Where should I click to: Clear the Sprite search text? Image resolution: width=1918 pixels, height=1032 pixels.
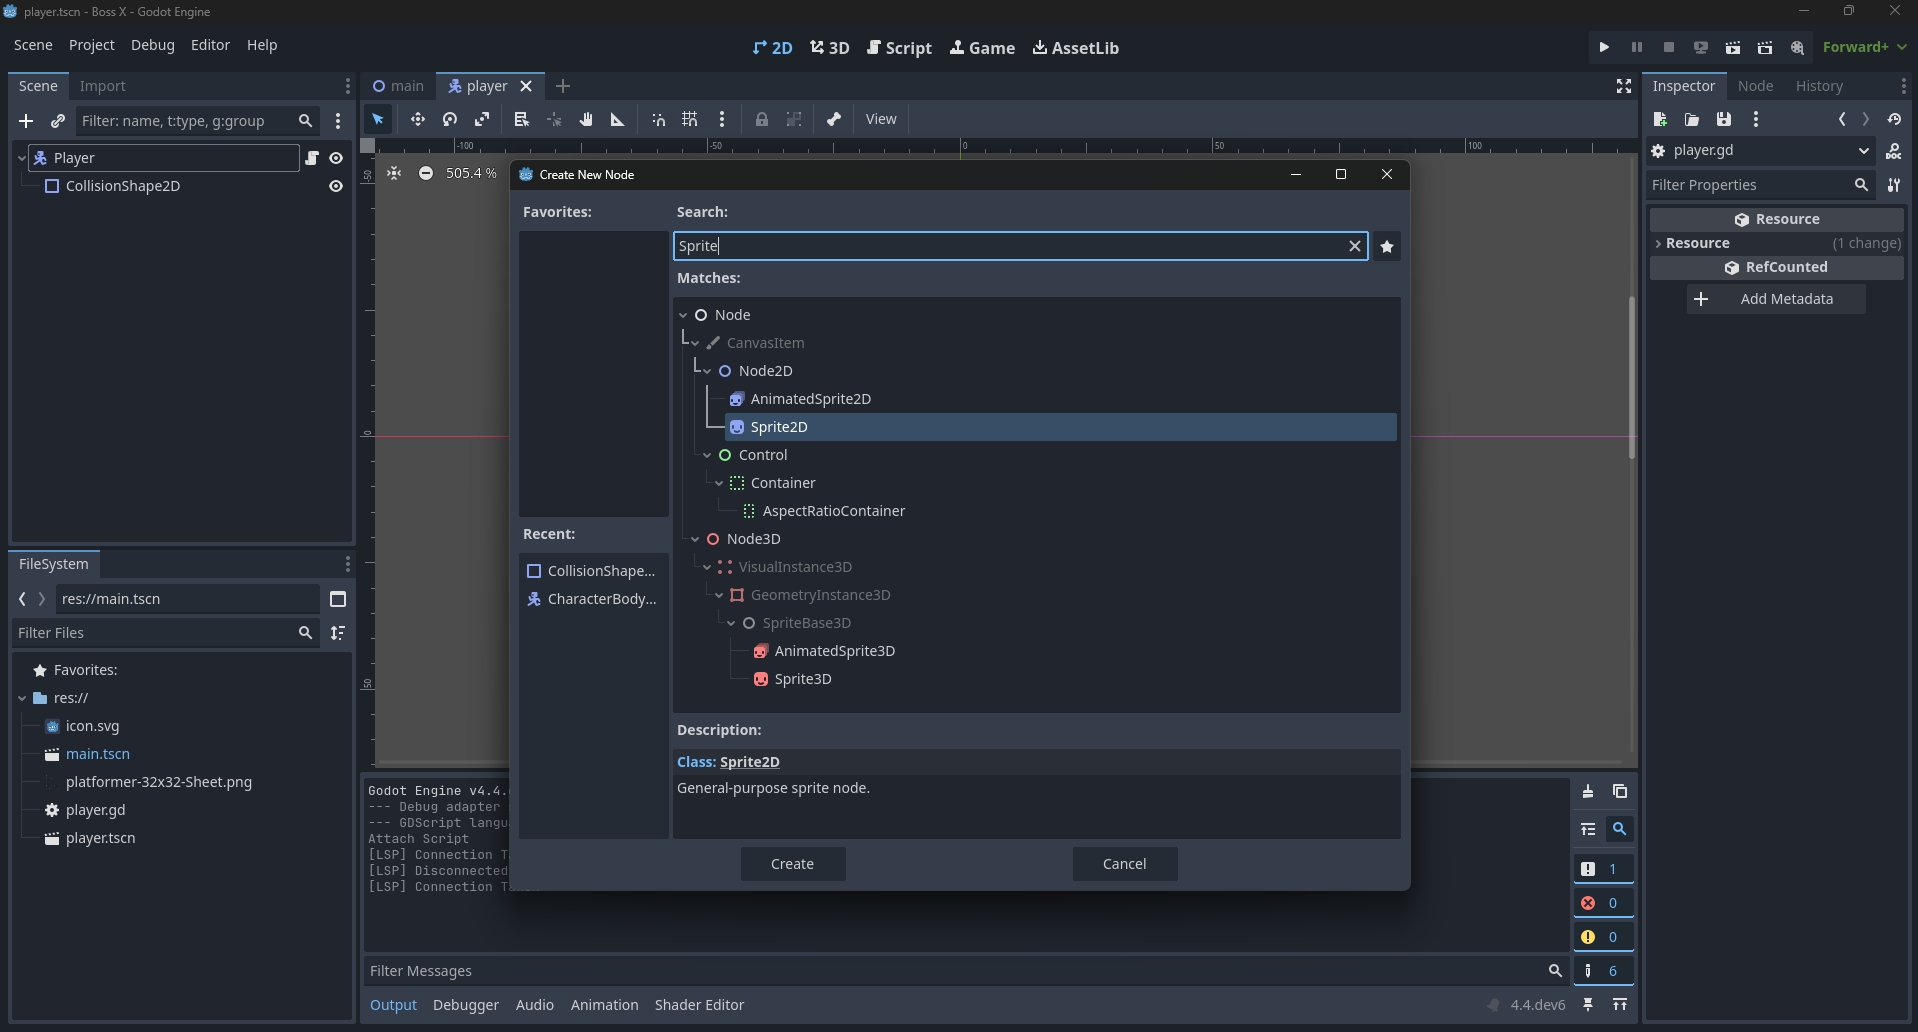coord(1355,246)
